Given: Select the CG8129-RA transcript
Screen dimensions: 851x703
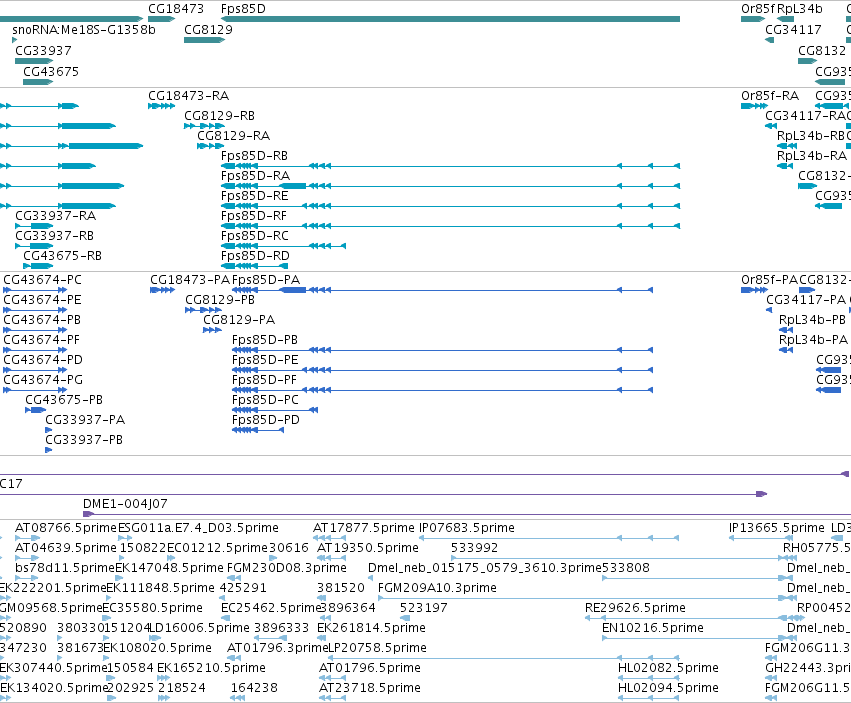Looking at the screenshot, I should click(x=211, y=146).
